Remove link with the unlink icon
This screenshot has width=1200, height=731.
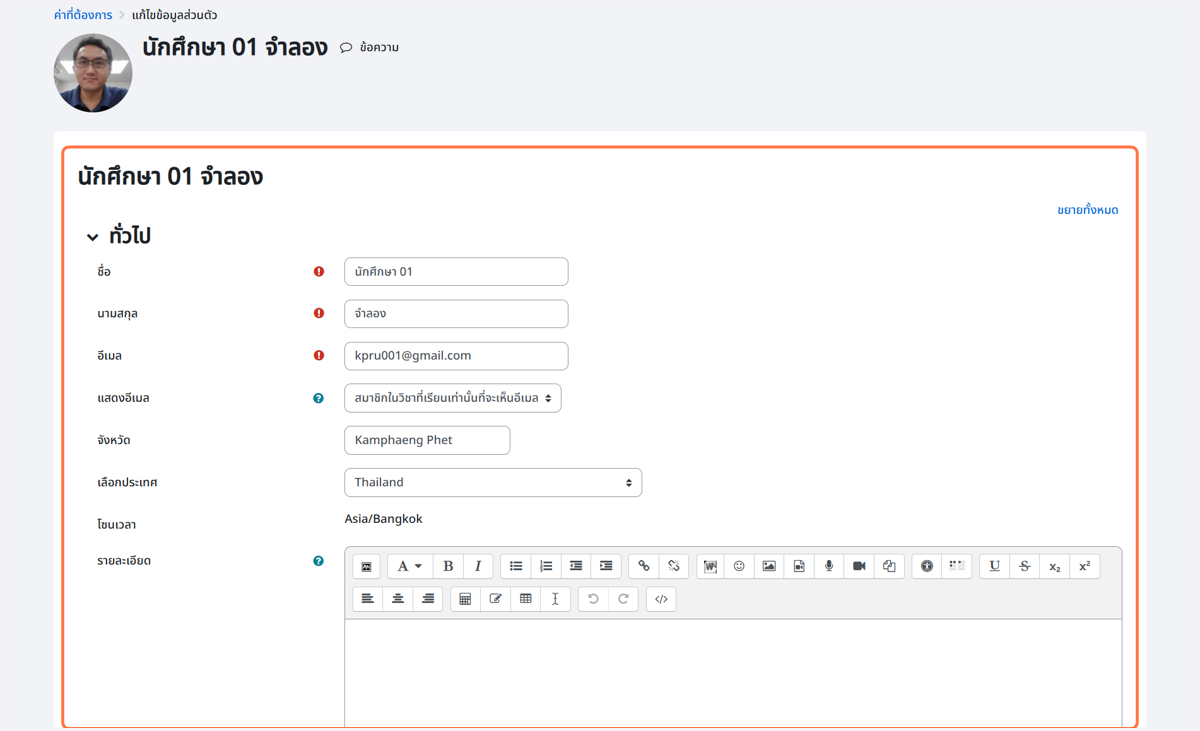click(x=674, y=566)
